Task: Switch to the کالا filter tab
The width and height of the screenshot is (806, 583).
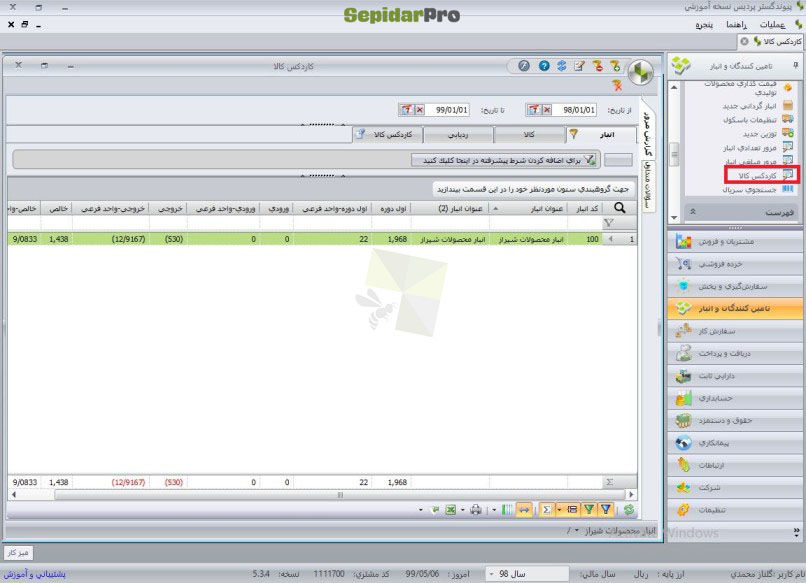Action: tap(529, 135)
